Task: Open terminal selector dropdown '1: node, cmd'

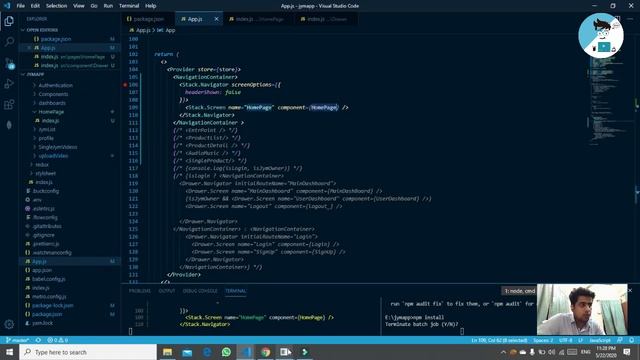Action: [x=519, y=291]
